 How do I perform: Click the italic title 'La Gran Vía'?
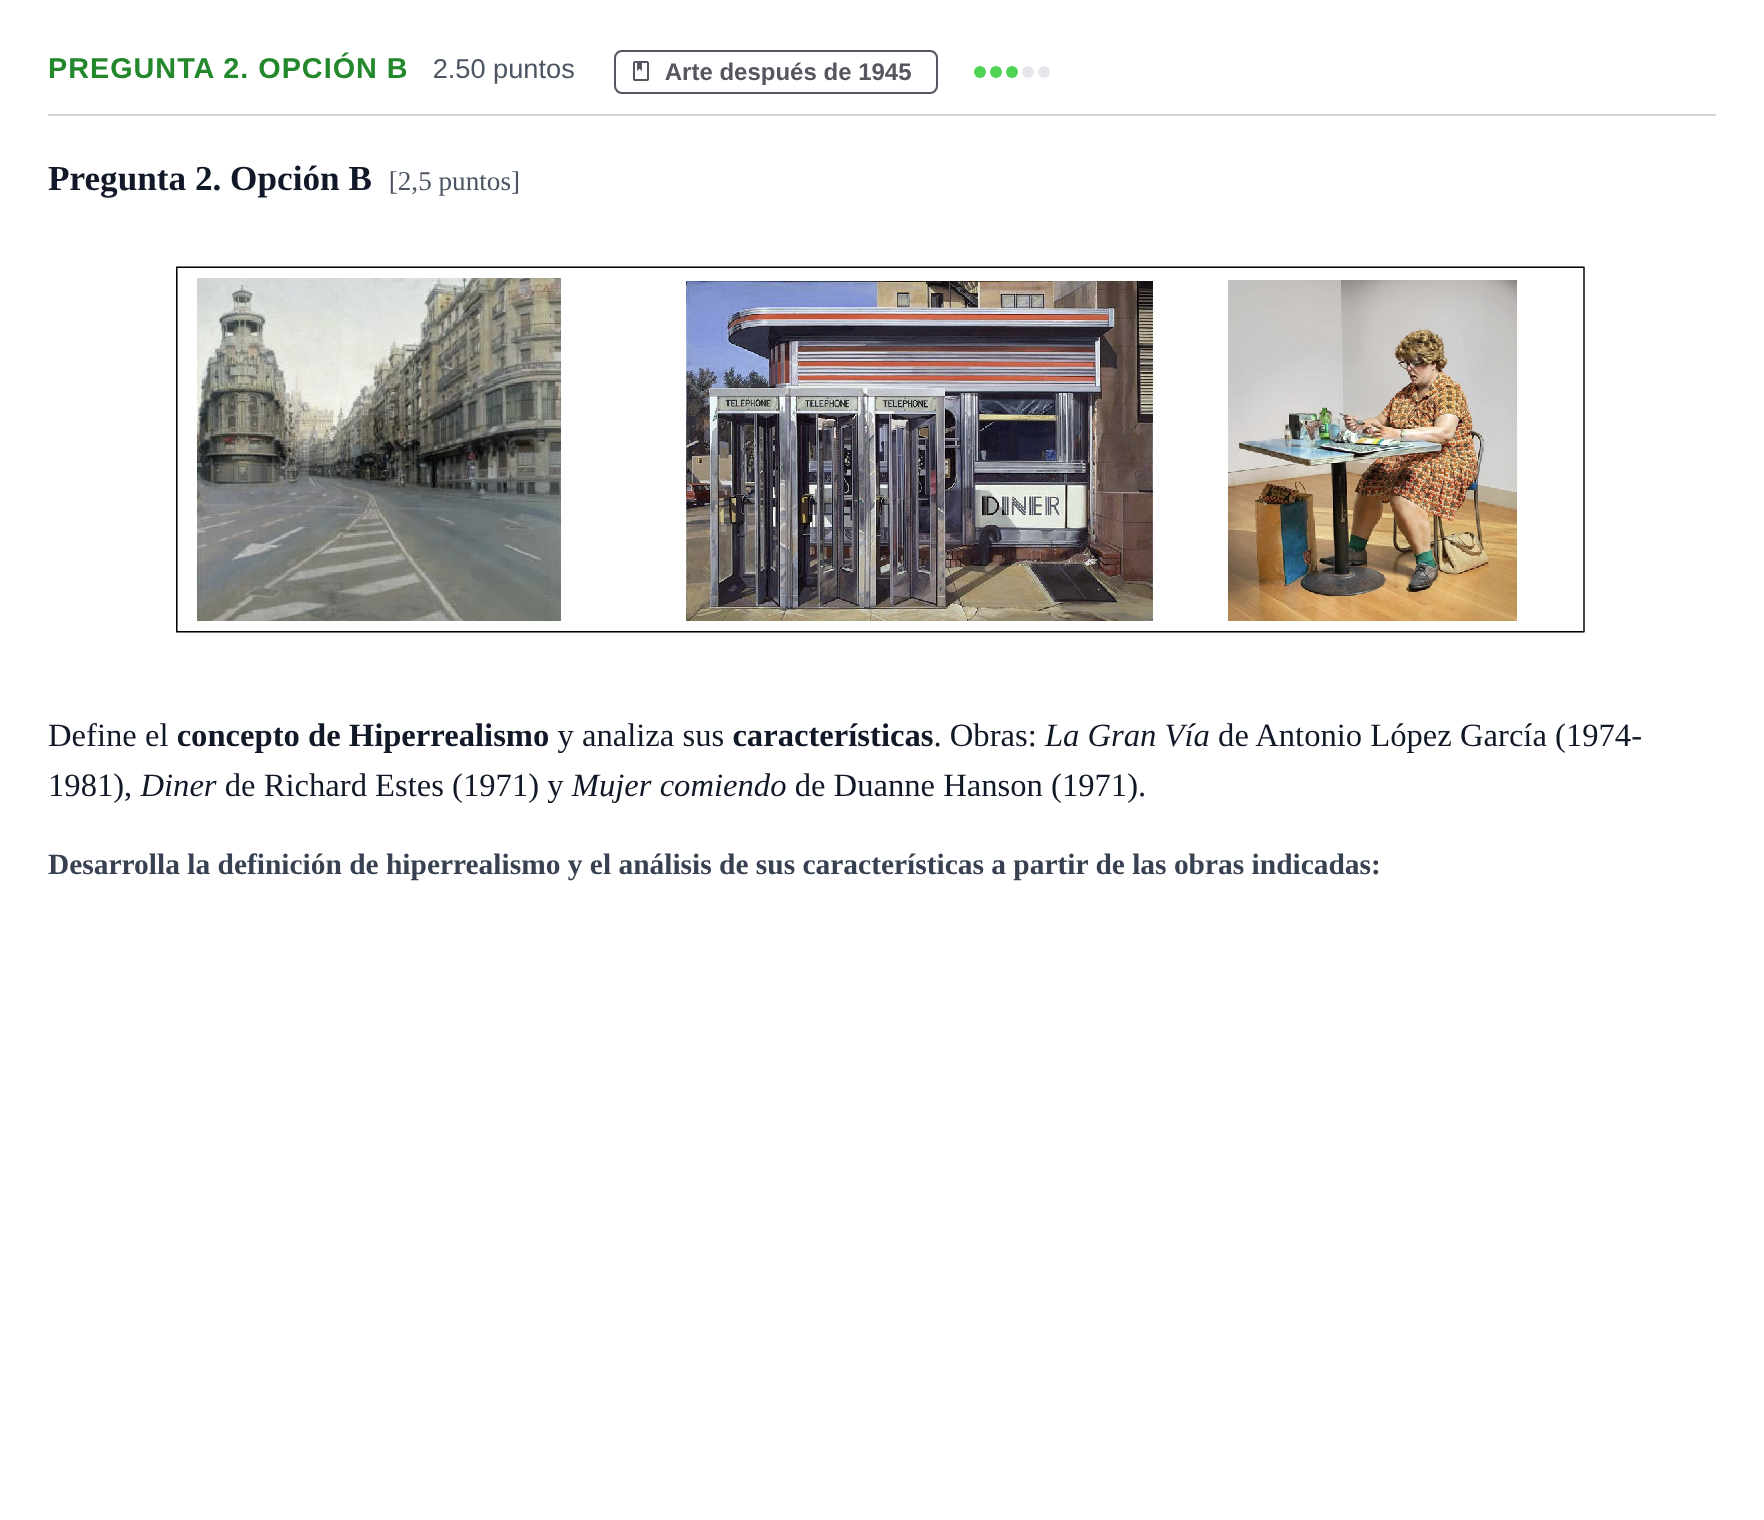(x=1127, y=736)
